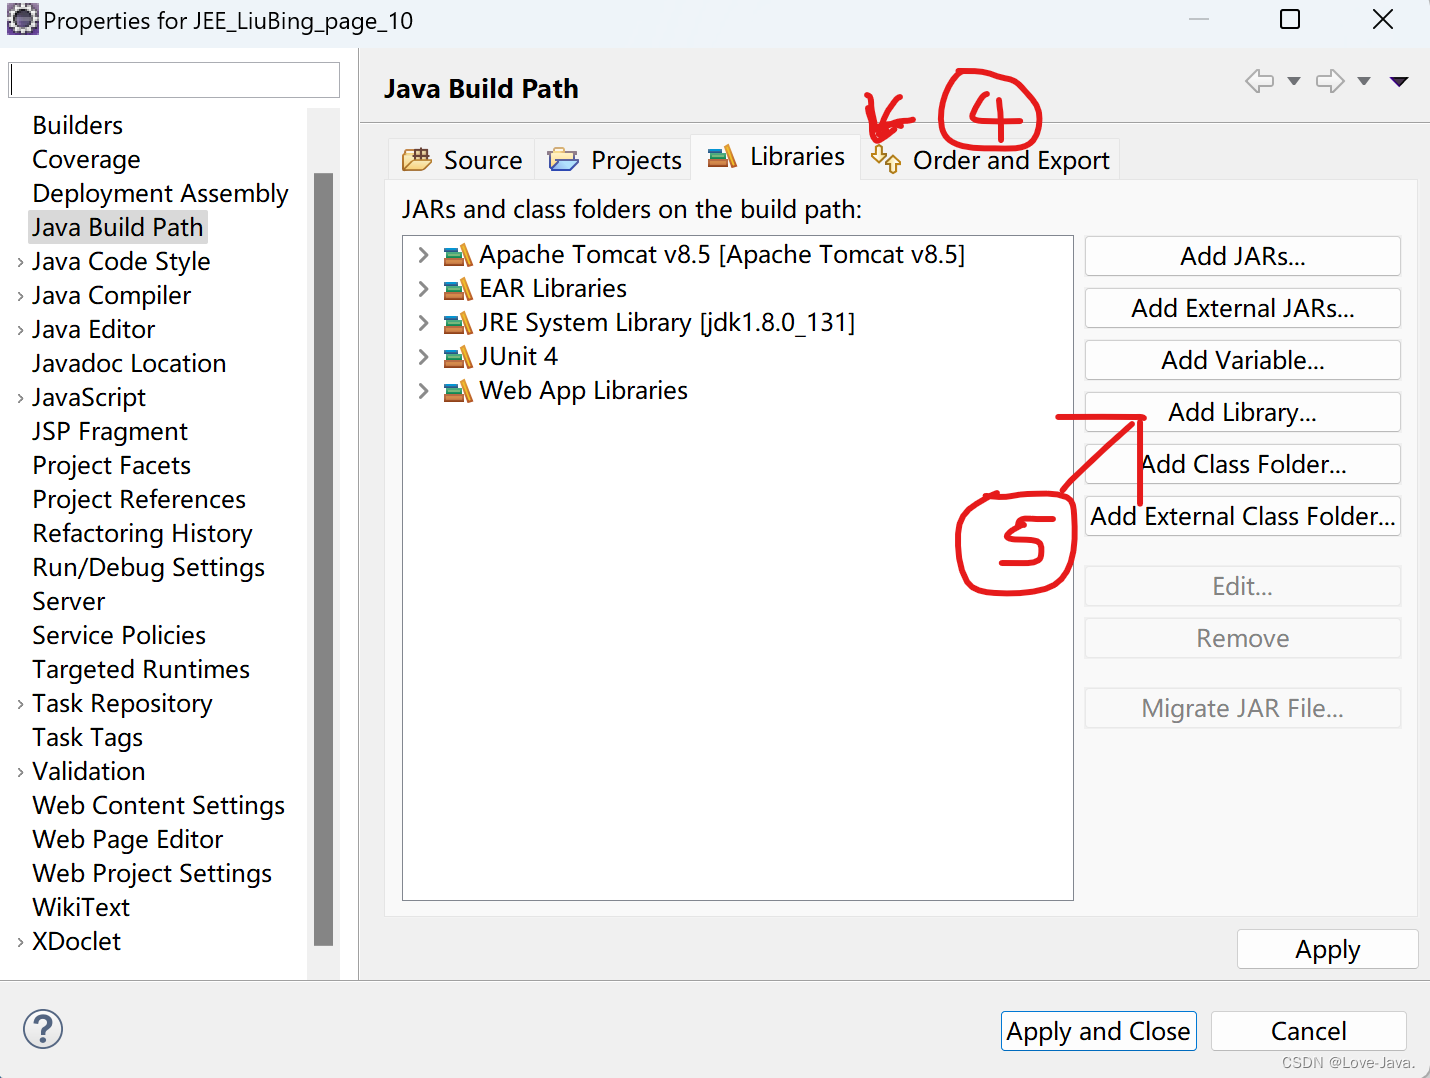The height and width of the screenshot is (1078, 1430).
Task: Expand the JavaScript category
Action: 20,398
